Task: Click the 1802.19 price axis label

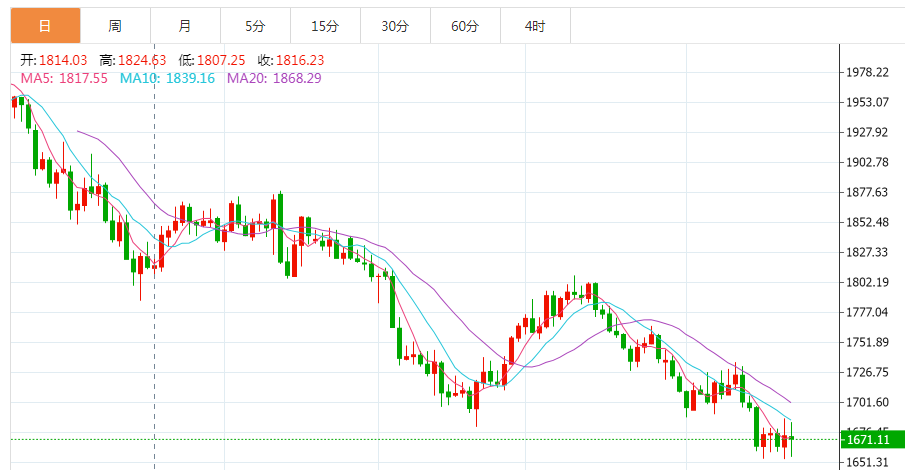Action: click(x=867, y=282)
